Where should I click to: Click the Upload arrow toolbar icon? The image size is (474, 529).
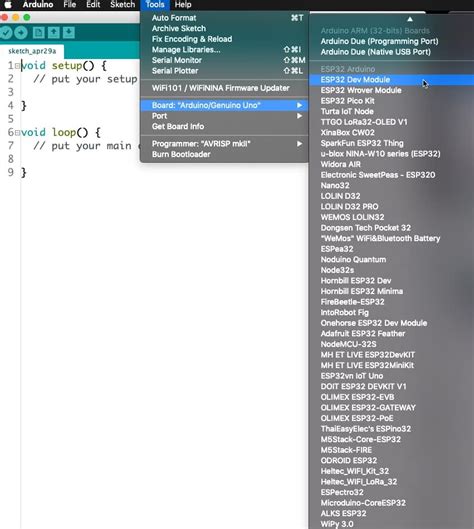point(21,33)
